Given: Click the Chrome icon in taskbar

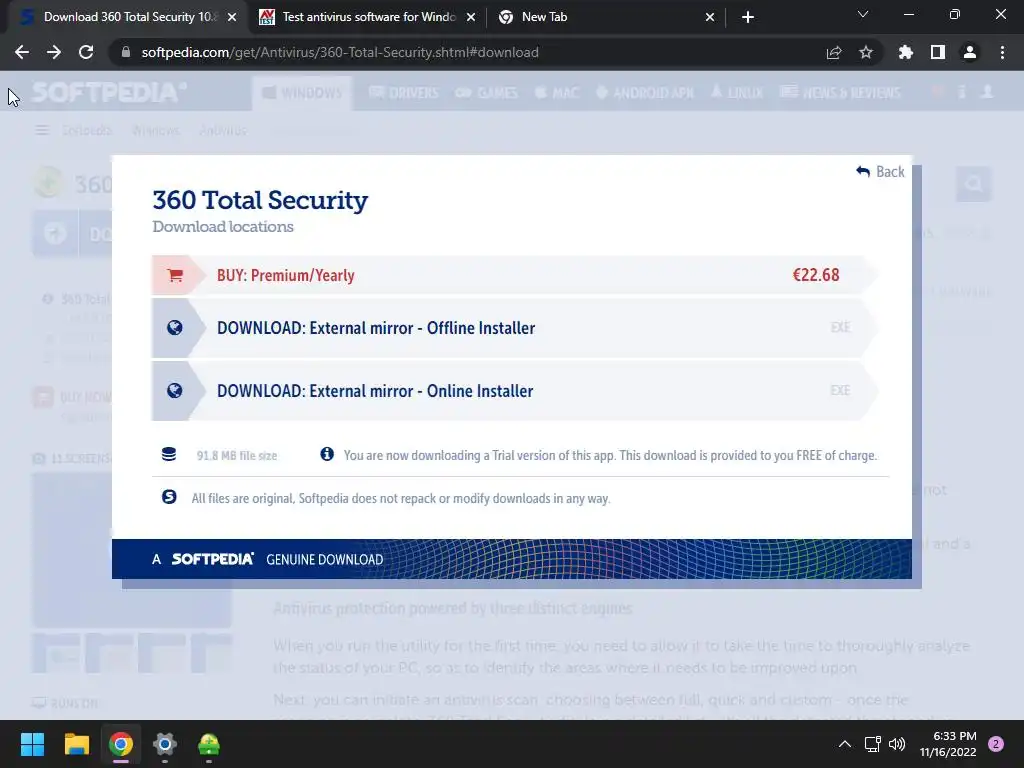Looking at the screenshot, I should click(x=121, y=744).
